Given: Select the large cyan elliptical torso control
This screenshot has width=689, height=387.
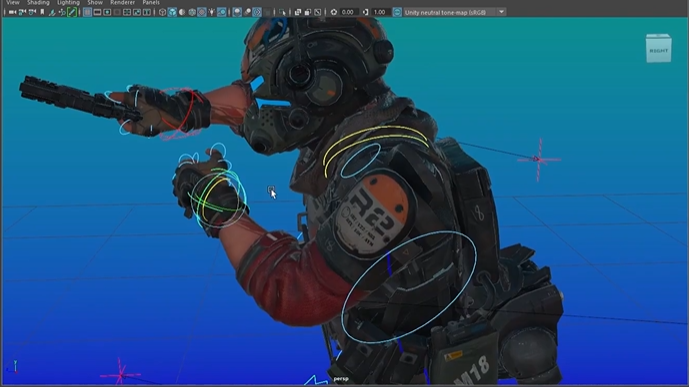Looking at the screenshot, I should coord(409,286).
